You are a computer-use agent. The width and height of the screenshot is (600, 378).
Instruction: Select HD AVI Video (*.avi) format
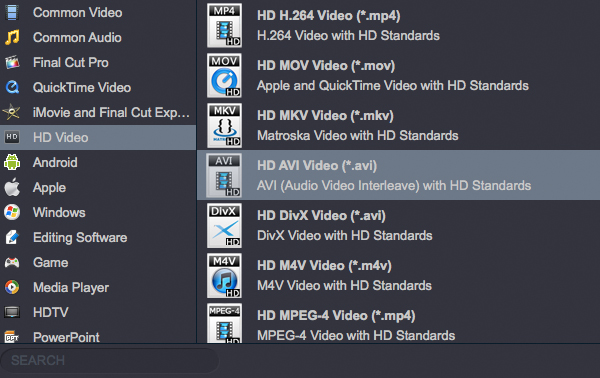point(398,175)
